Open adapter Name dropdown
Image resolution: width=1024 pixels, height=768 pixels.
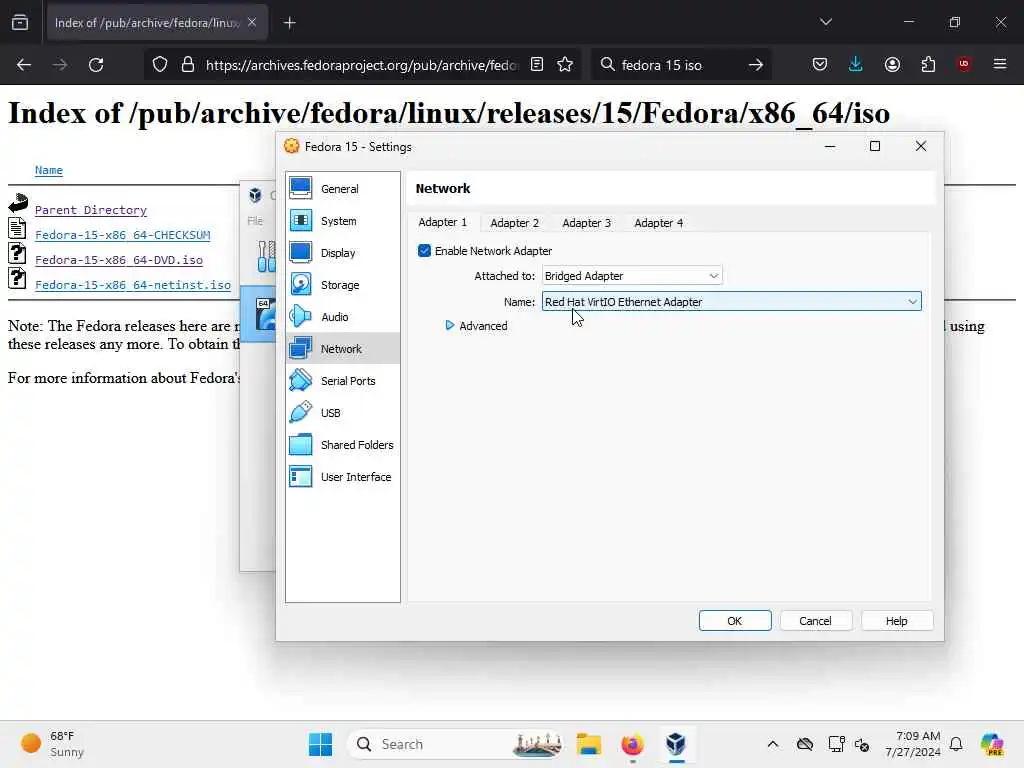pos(731,302)
